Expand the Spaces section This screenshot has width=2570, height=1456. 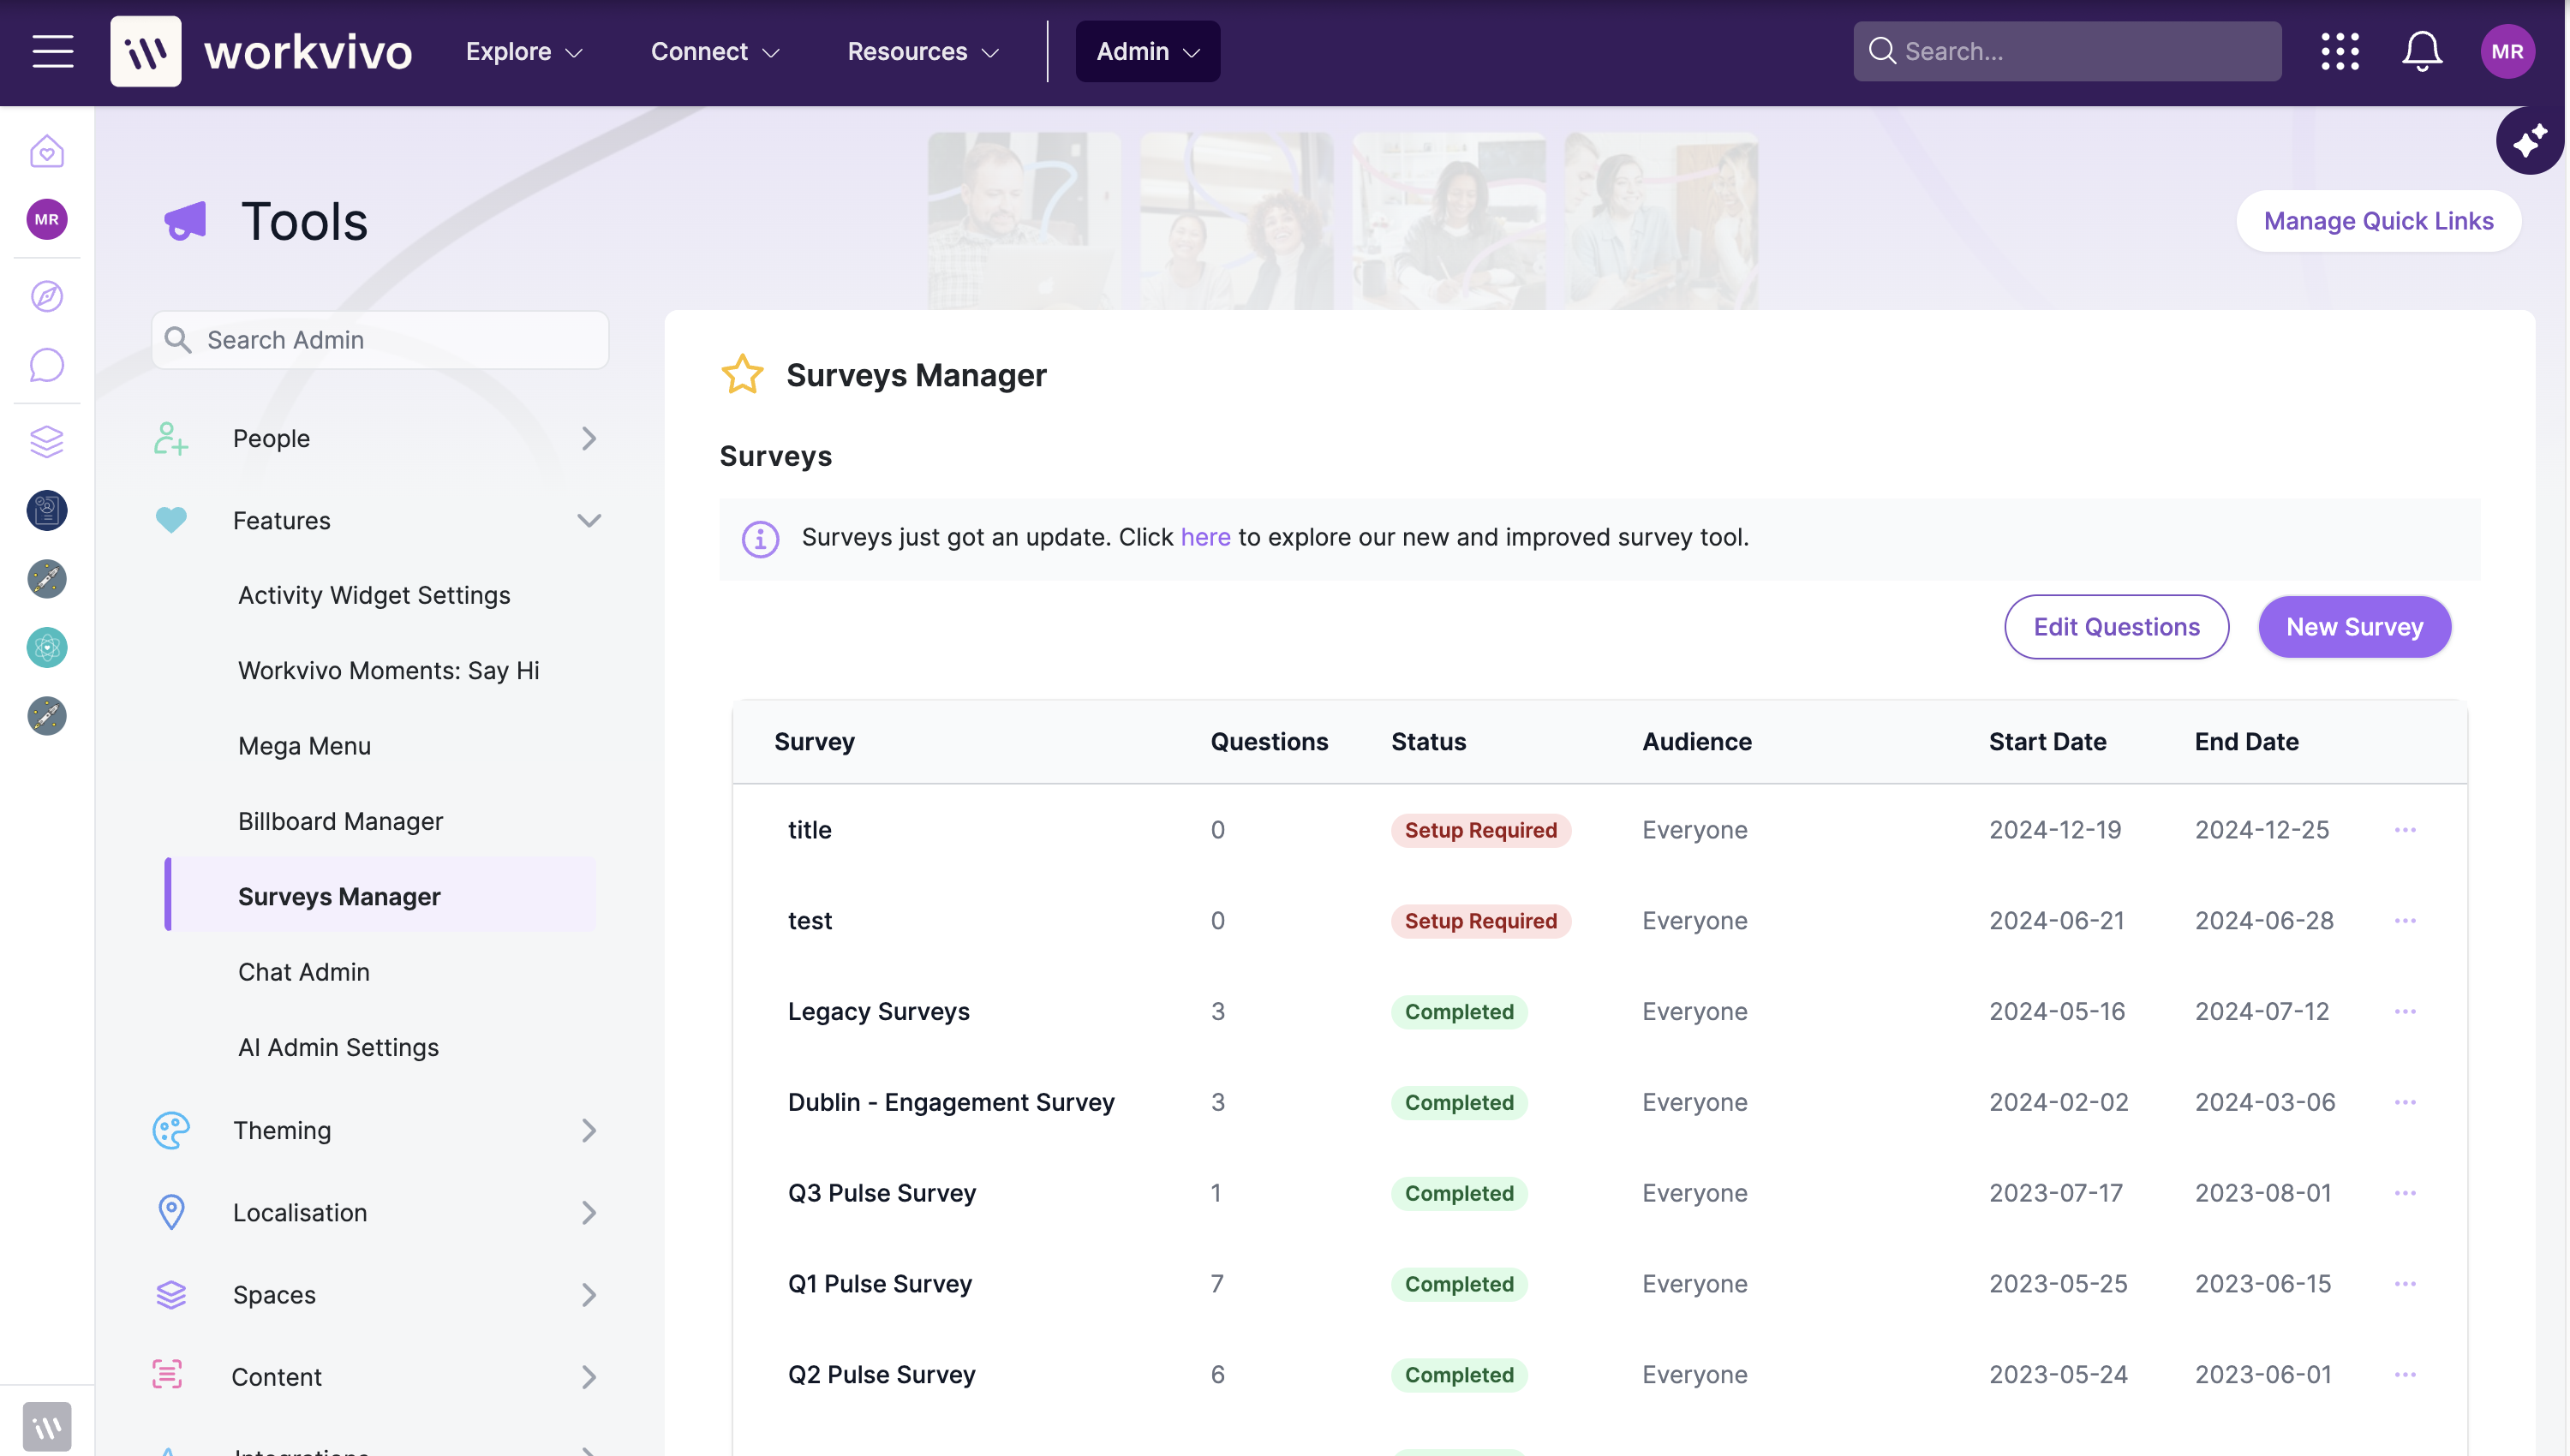[376, 1294]
